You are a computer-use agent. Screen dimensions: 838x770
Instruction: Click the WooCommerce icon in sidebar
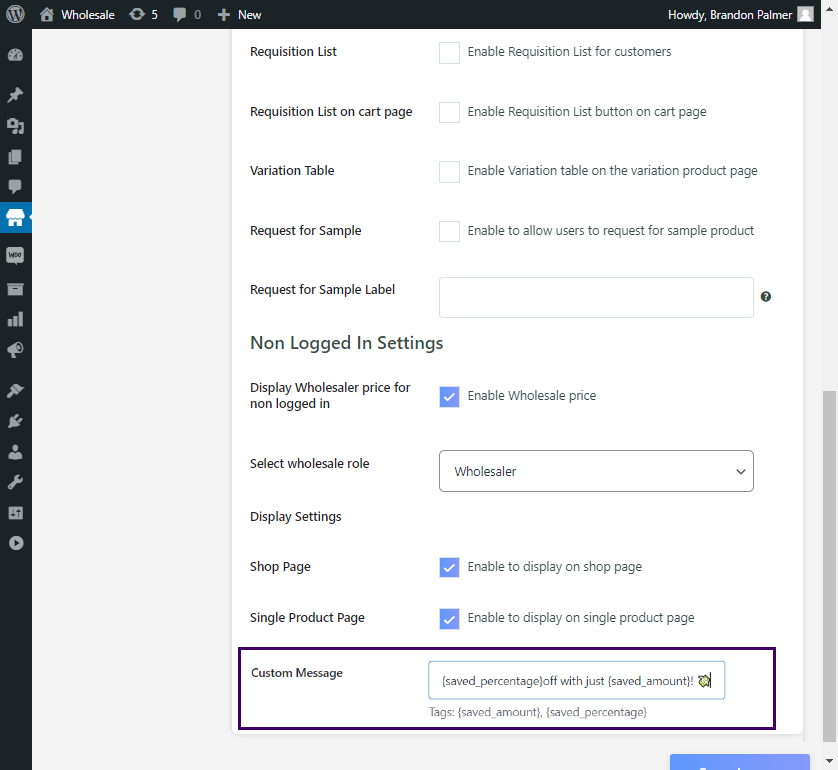[x=15, y=255]
